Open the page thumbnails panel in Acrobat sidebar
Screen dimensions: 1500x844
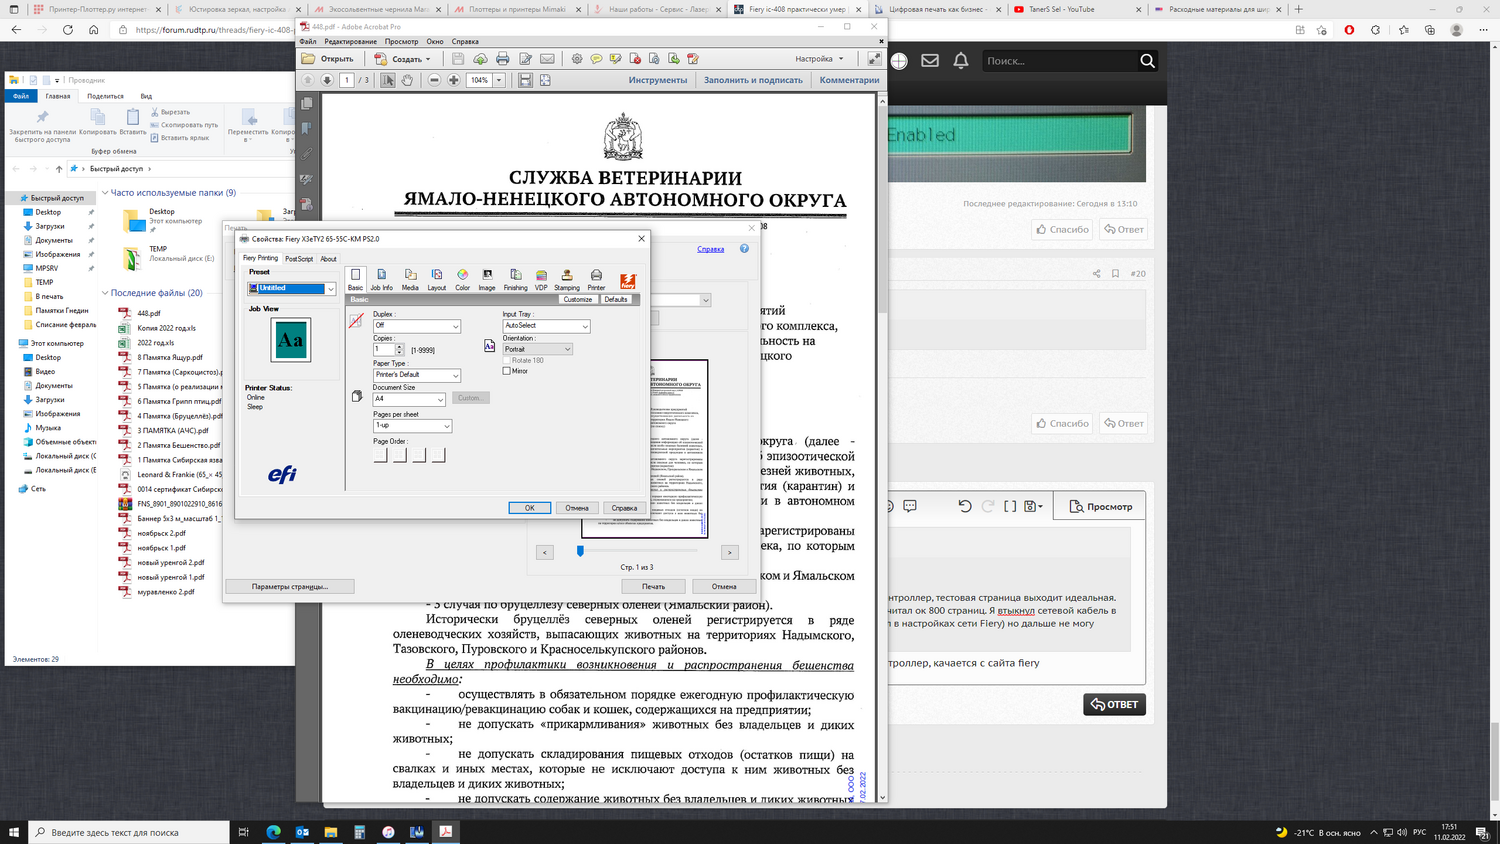307,103
